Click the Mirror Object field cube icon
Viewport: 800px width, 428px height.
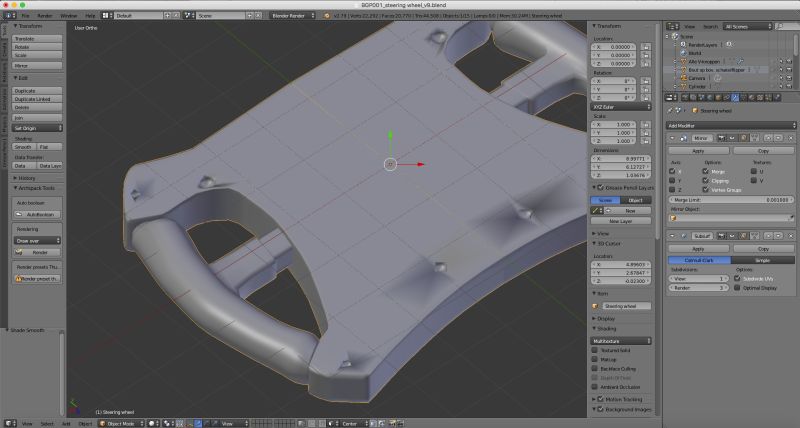(x=673, y=218)
